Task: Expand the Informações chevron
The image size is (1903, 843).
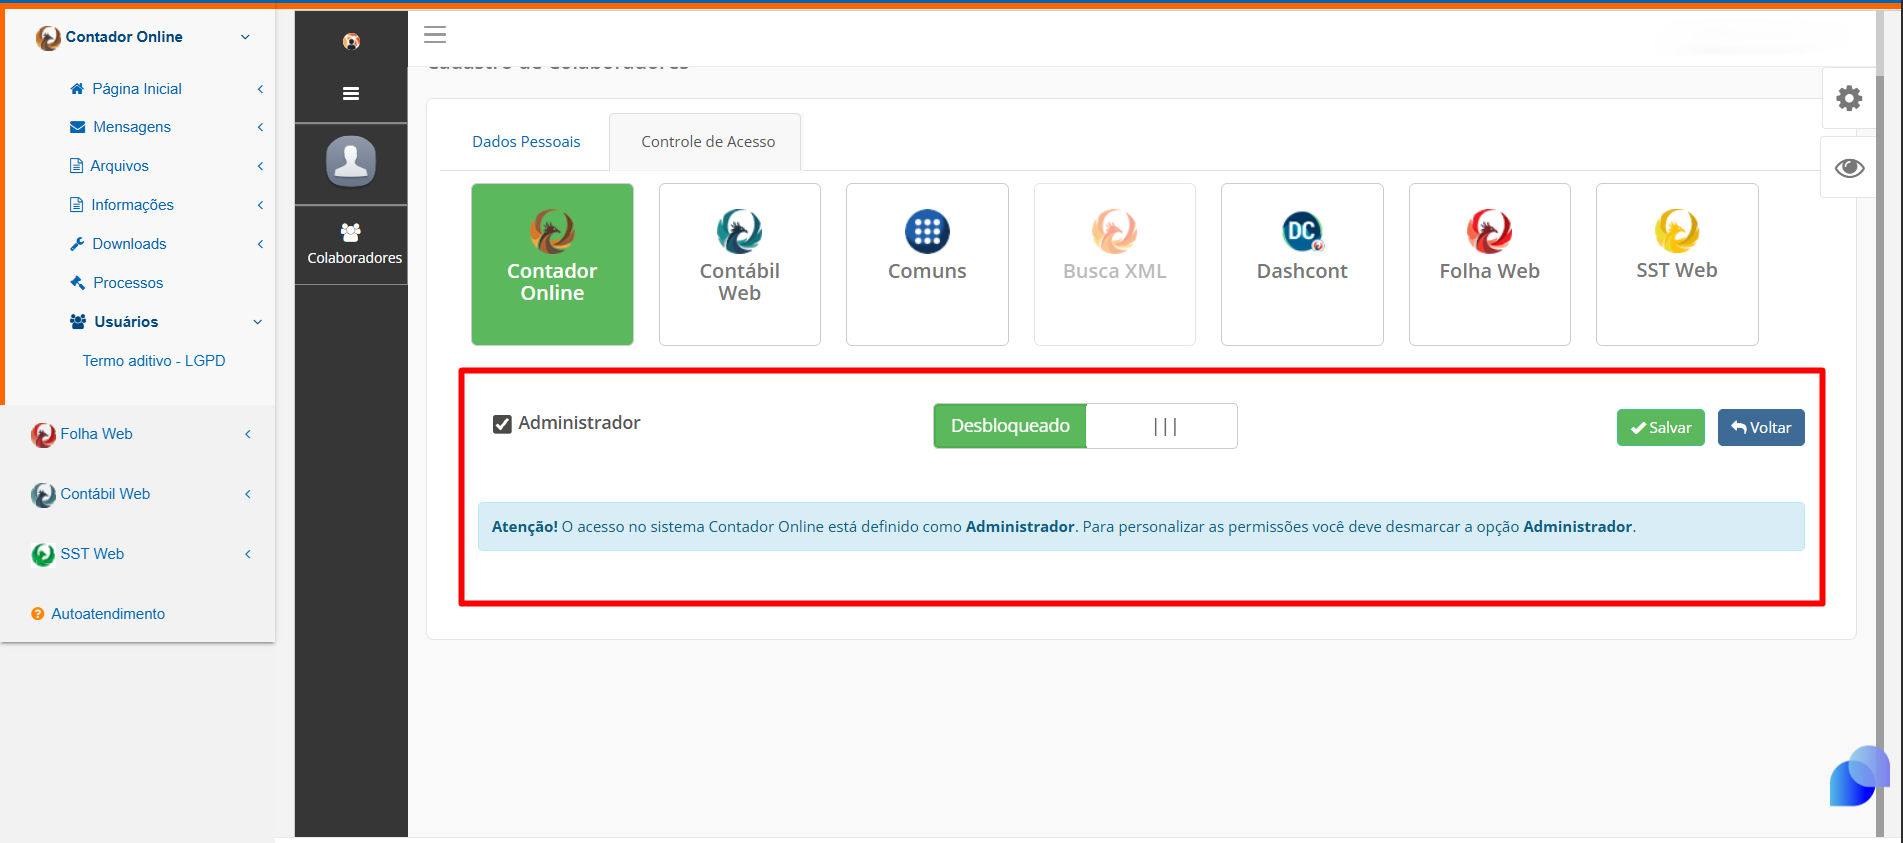Action: (260, 205)
